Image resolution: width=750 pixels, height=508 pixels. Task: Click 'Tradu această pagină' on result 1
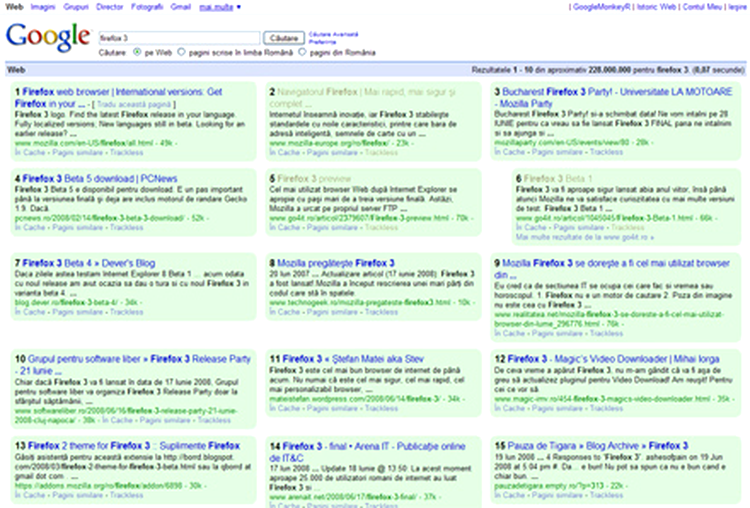point(136,104)
